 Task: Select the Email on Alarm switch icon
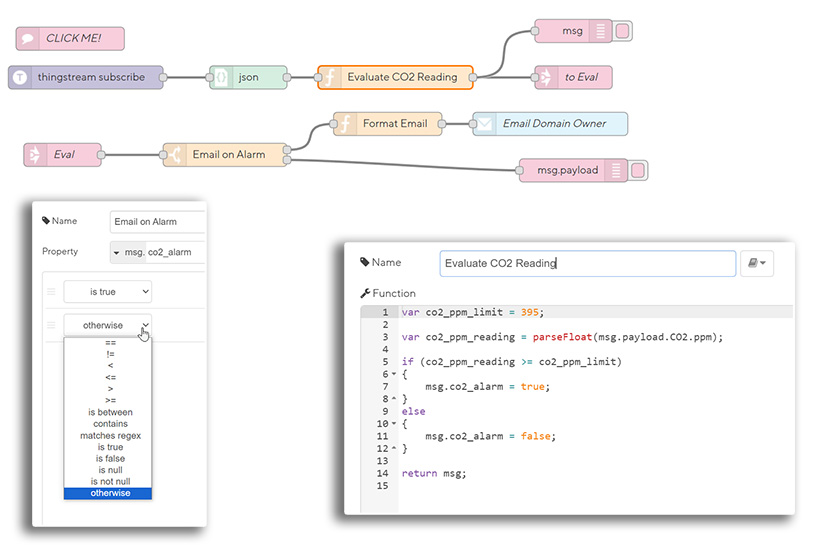[176, 155]
